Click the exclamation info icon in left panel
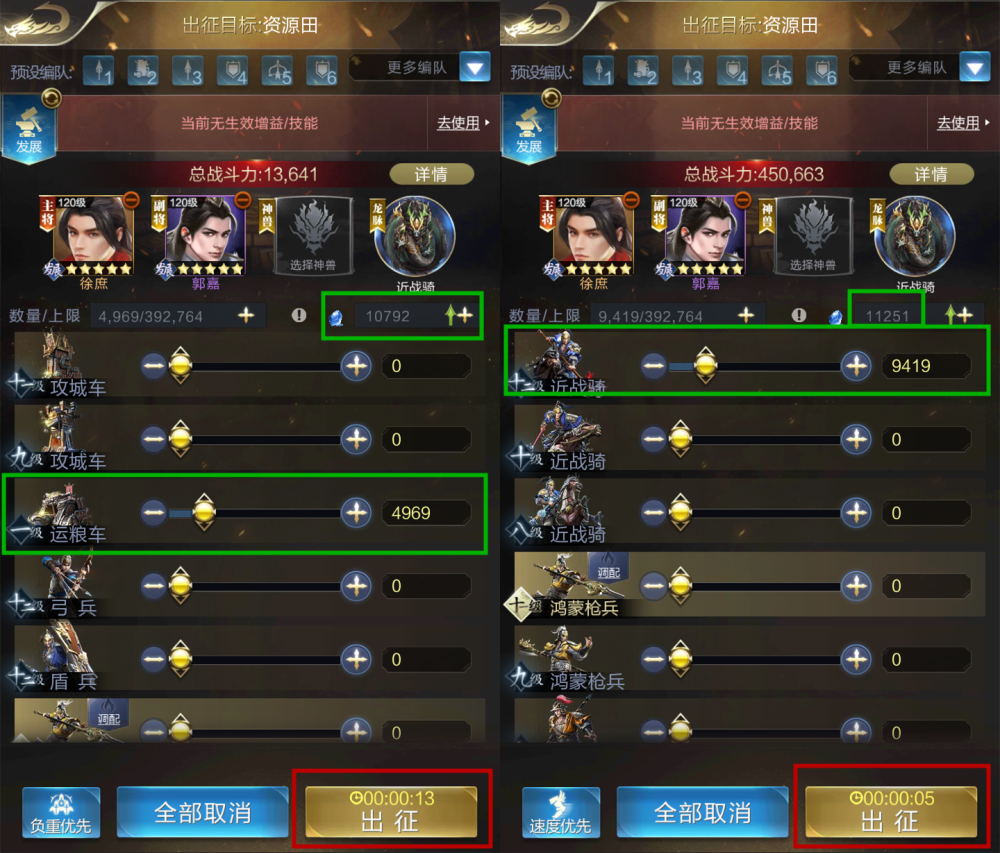Image resolution: width=1000 pixels, height=853 pixels. pos(298,315)
